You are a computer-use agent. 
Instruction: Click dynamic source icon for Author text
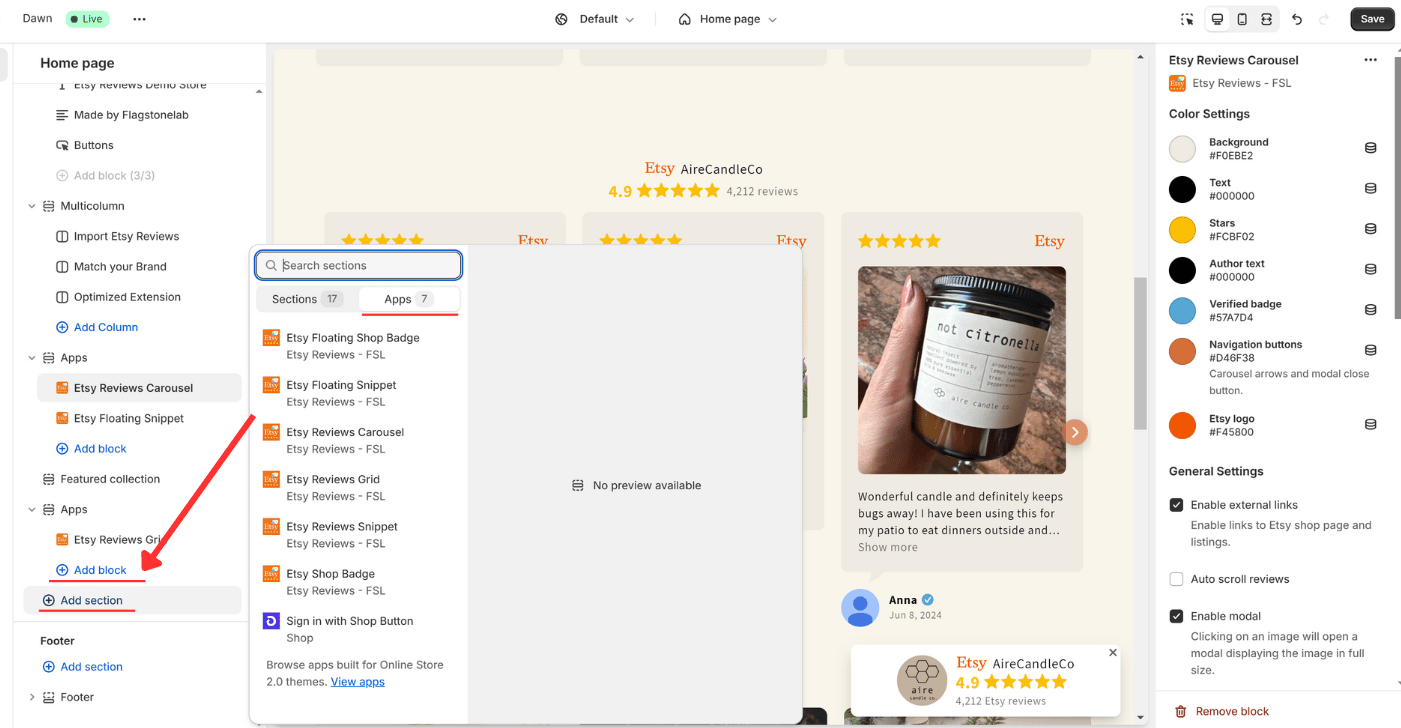coord(1370,269)
